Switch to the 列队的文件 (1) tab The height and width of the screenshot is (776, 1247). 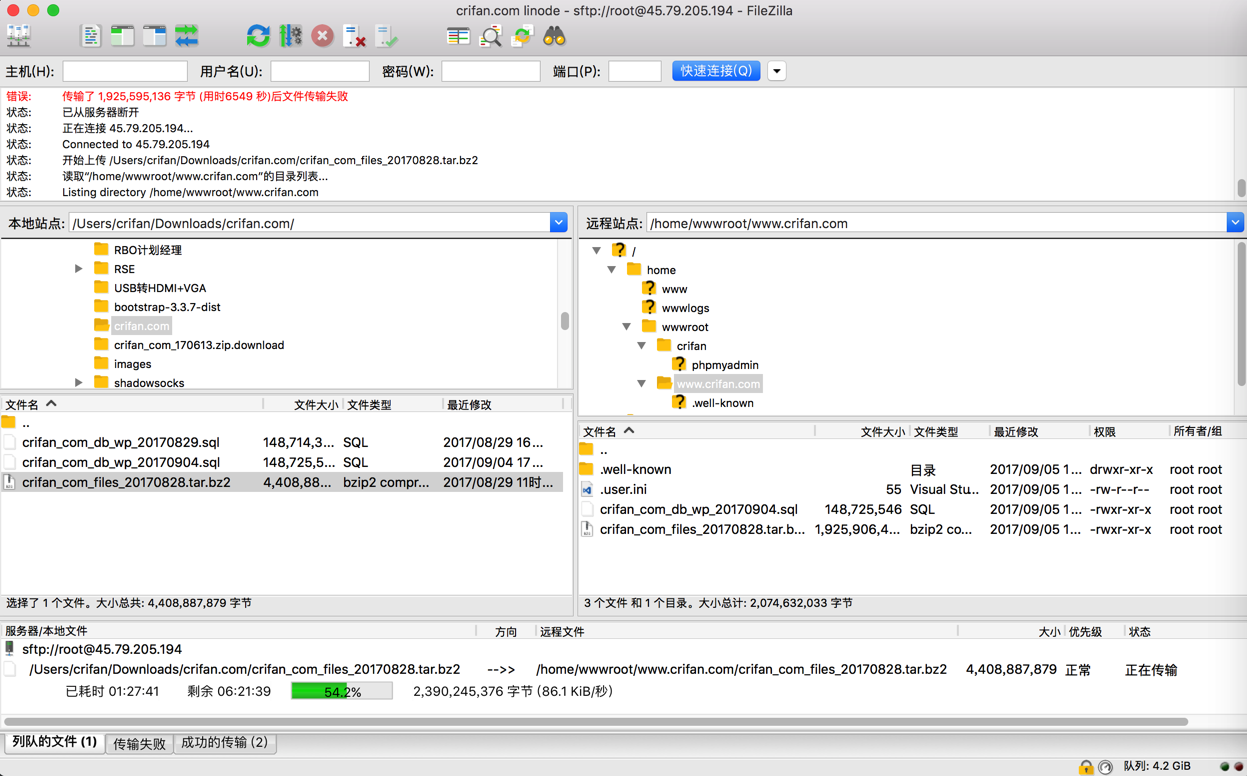point(54,742)
